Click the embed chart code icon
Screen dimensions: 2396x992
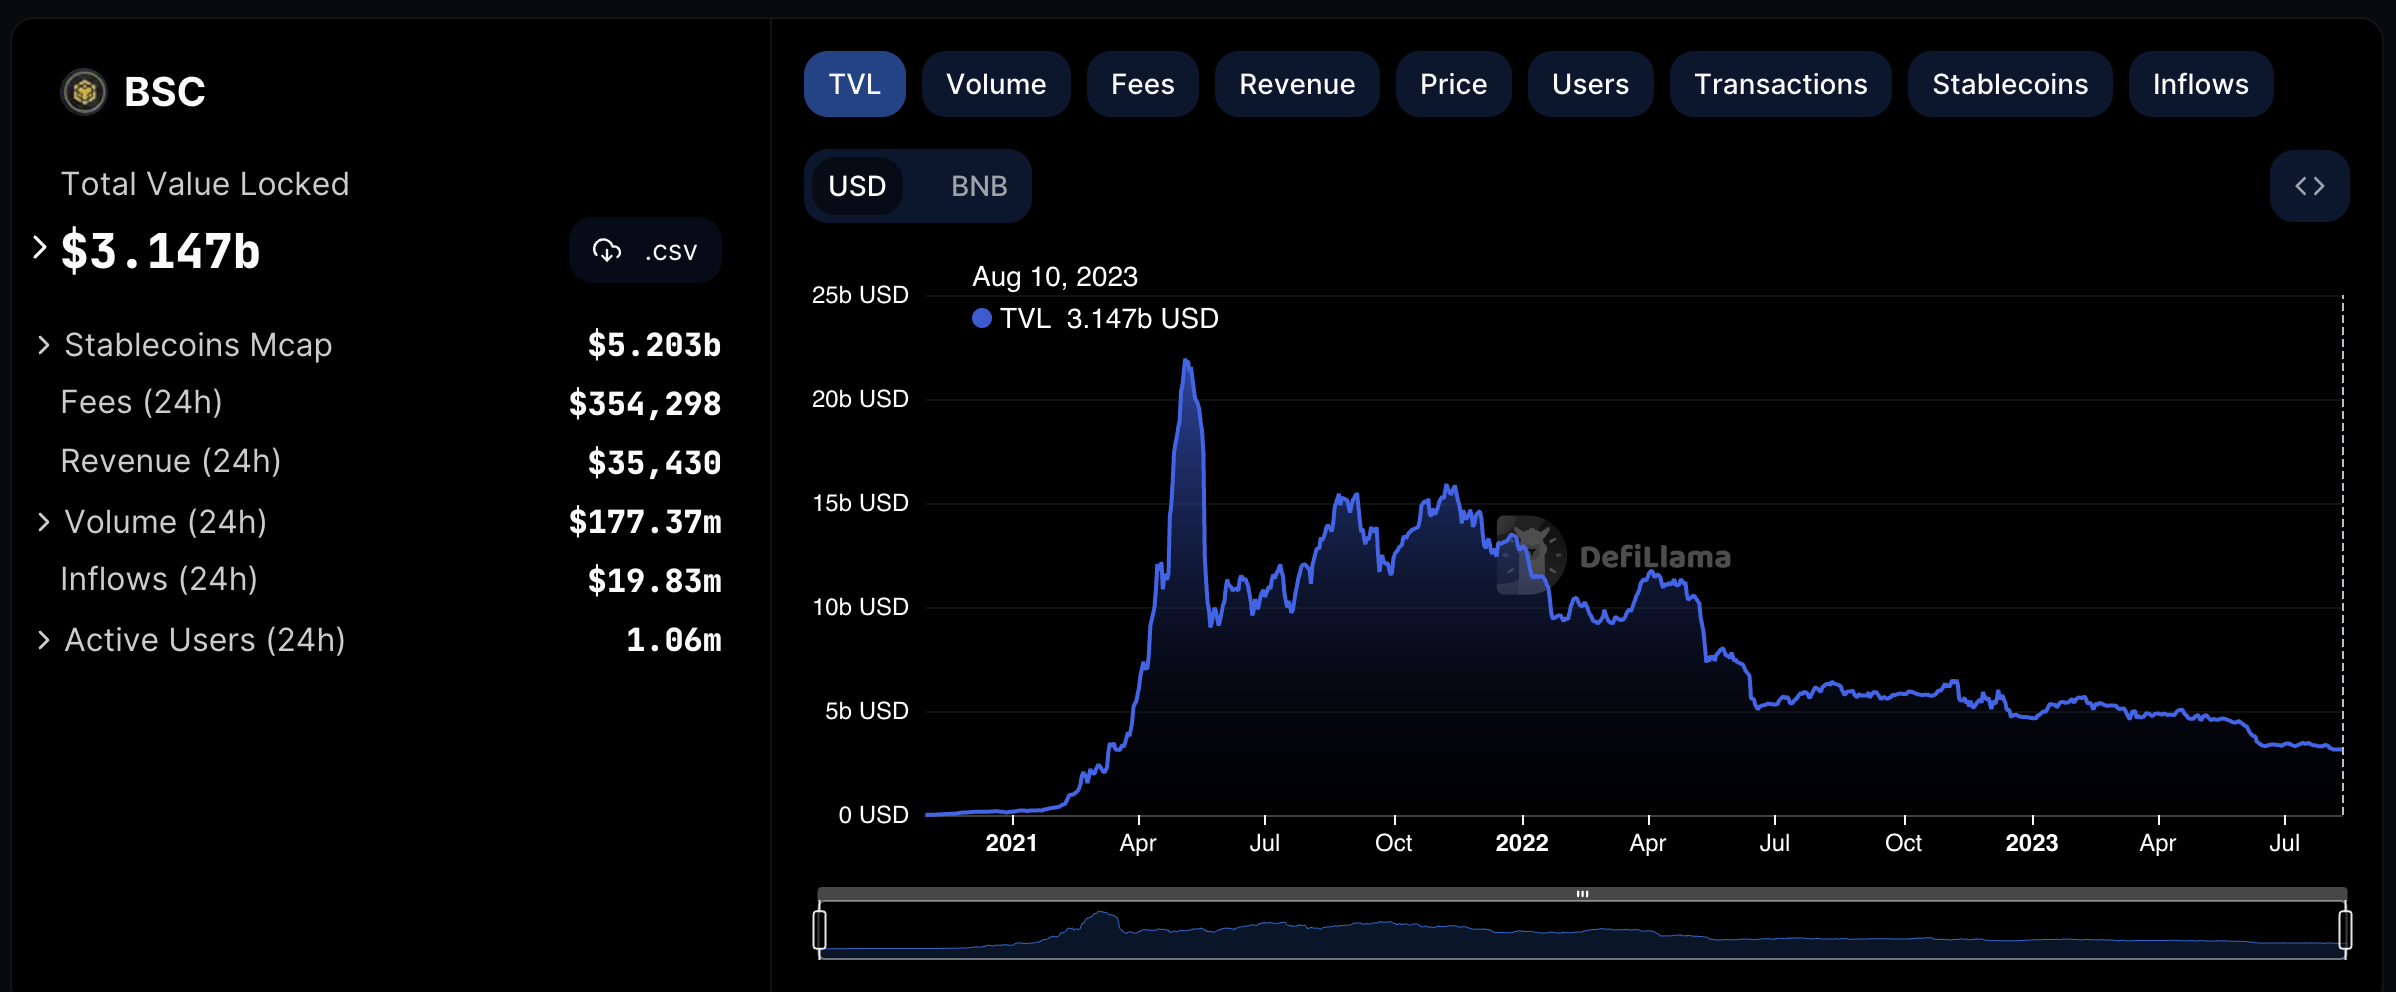click(x=2309, y=186)
